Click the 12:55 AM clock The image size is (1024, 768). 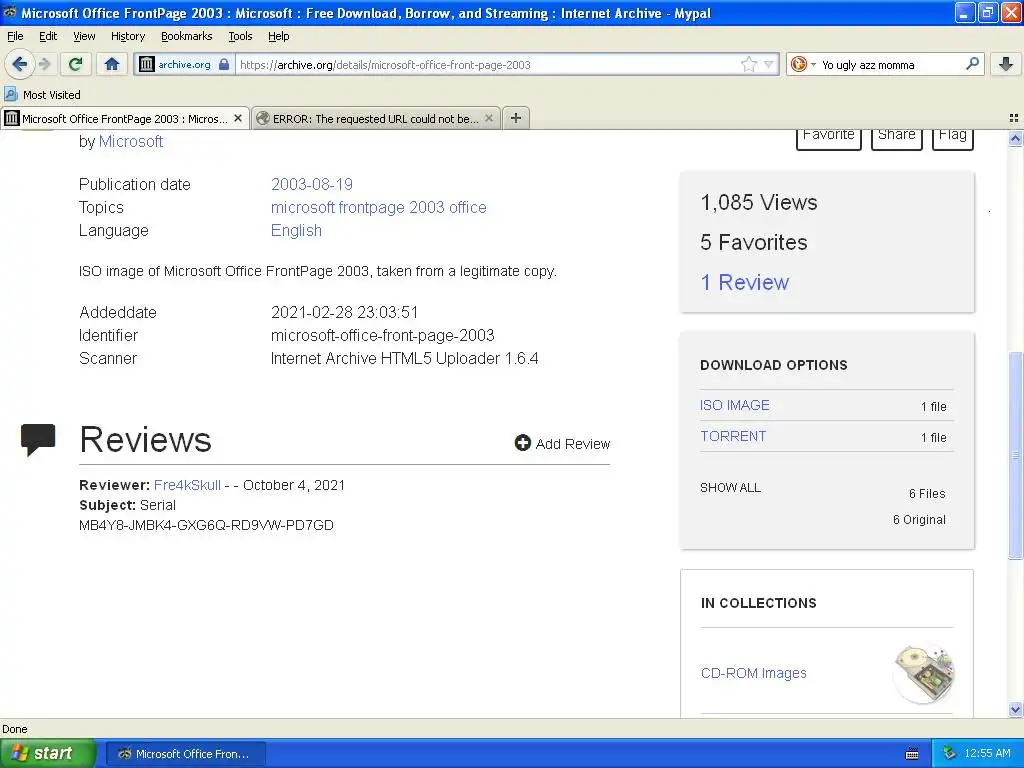pos(987,754)
